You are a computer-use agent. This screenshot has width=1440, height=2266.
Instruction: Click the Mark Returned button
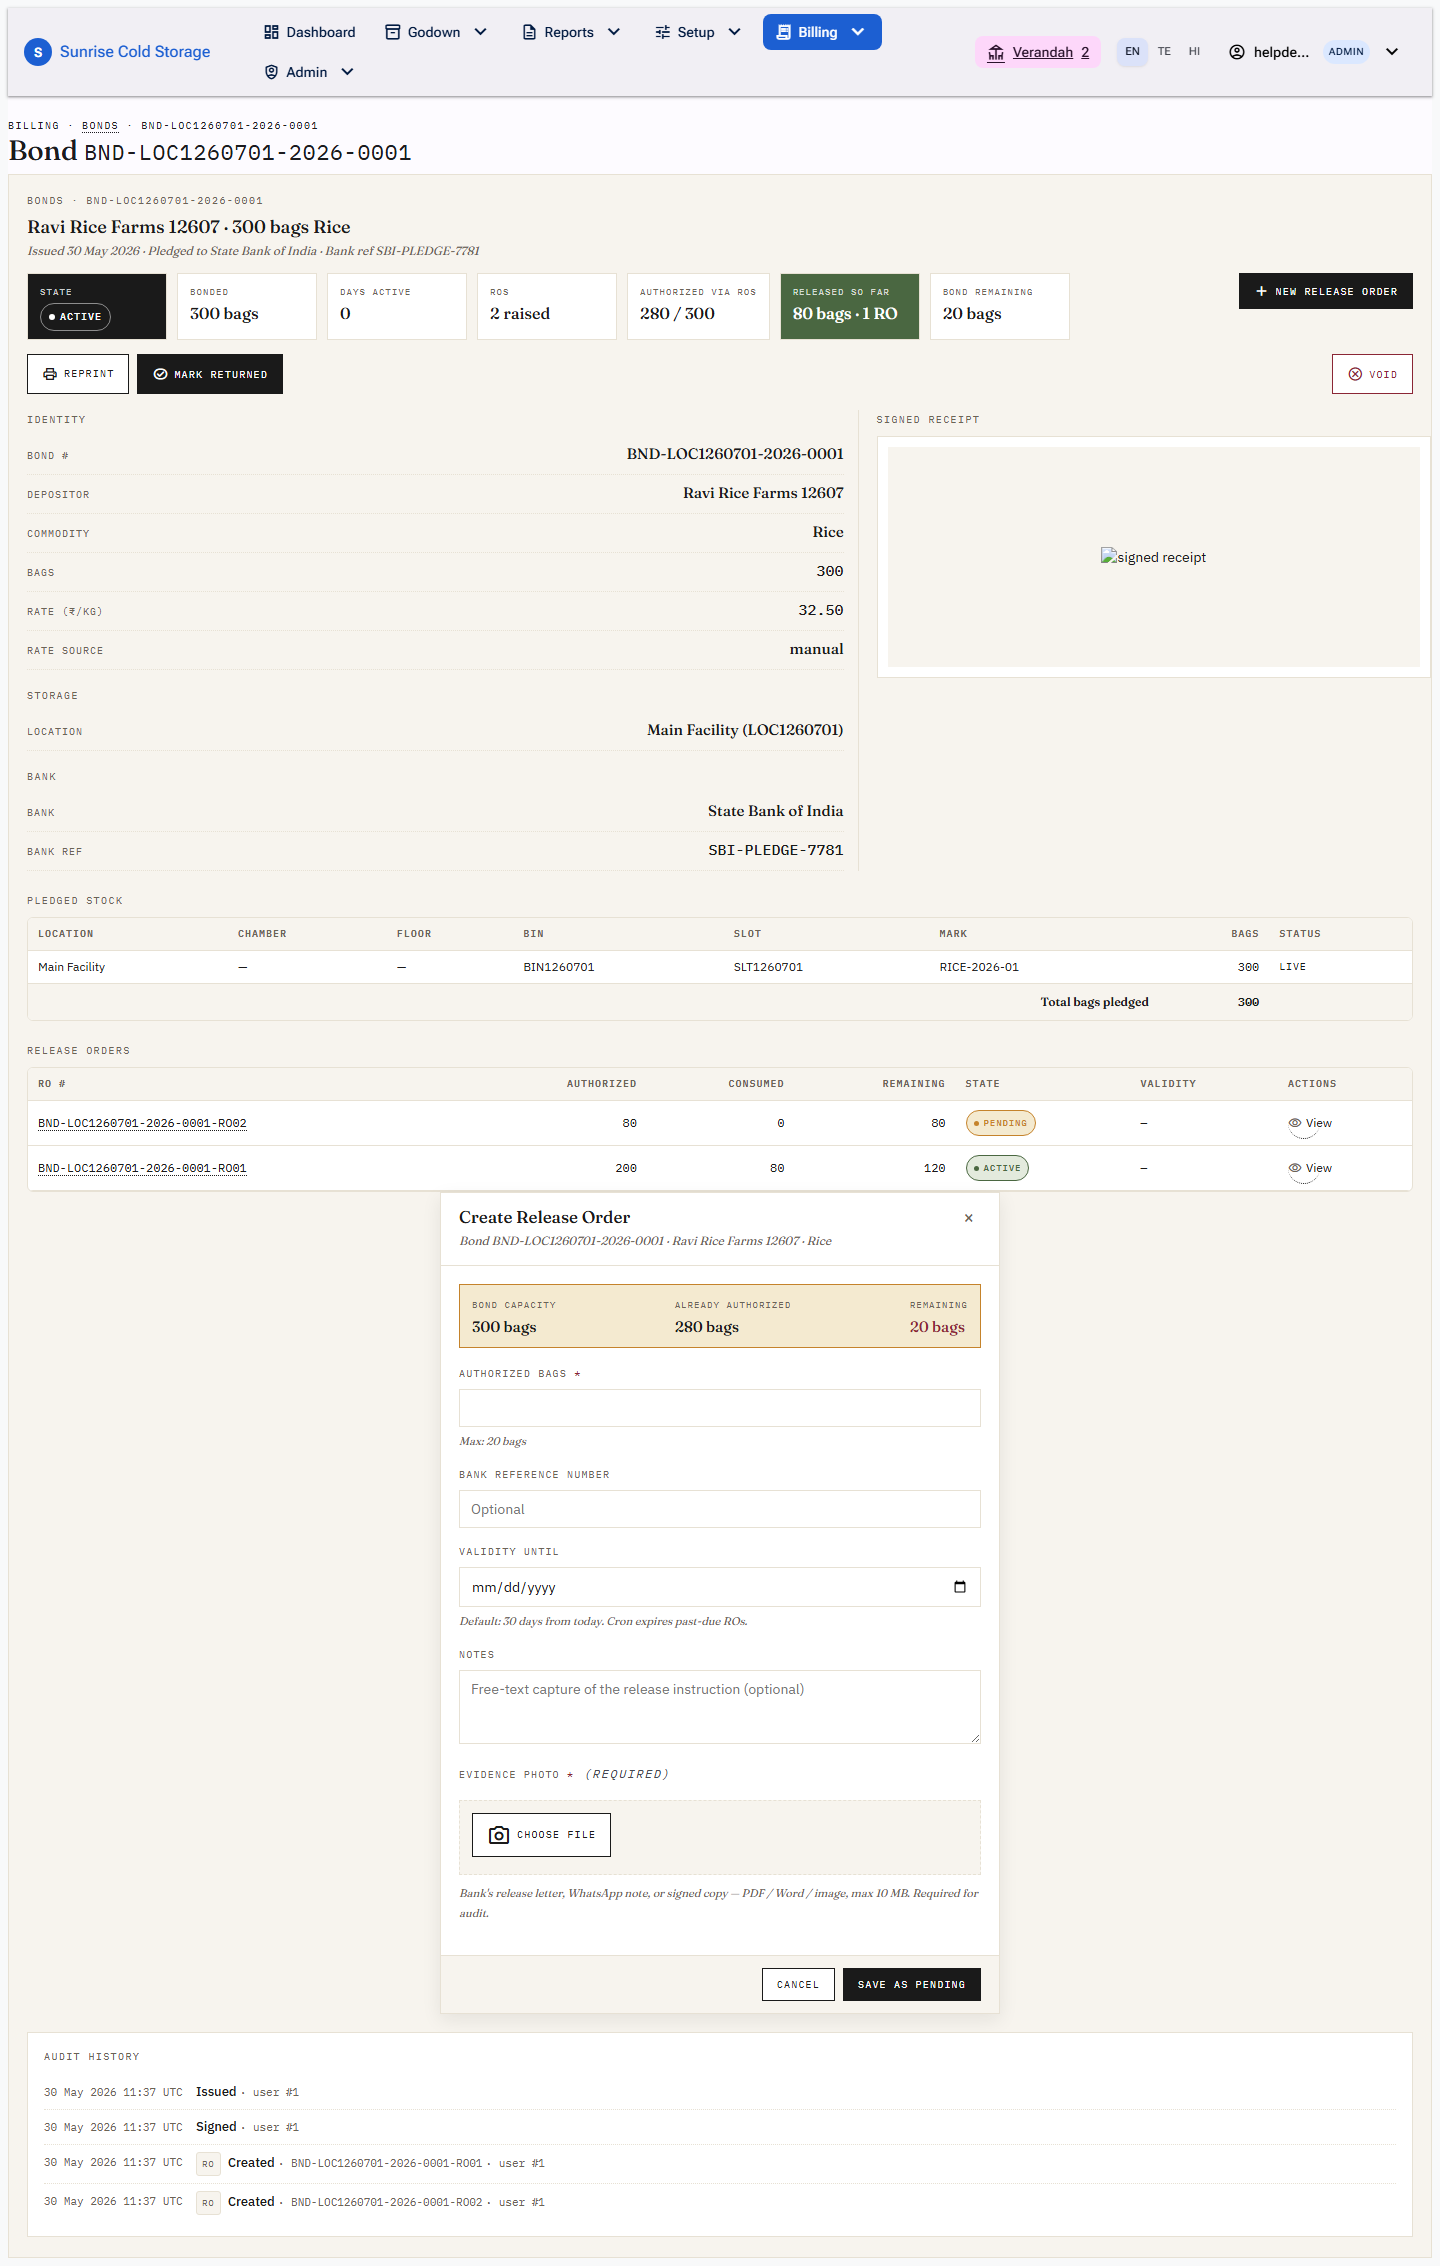tap(210, 374)
